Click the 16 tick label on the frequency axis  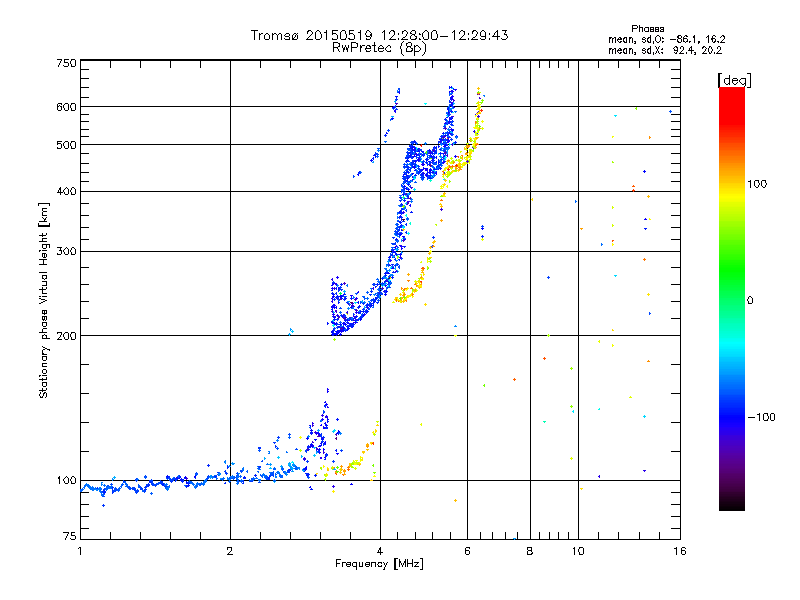680,551
